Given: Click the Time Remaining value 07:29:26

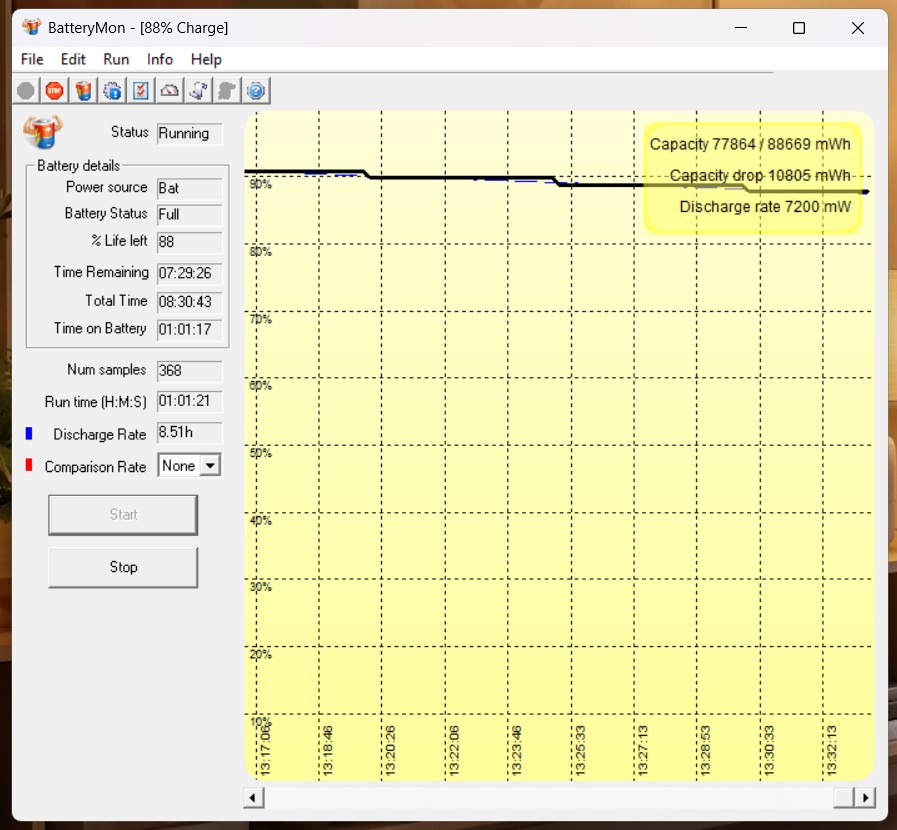Looking at the screenshot, I should (189, 273).
